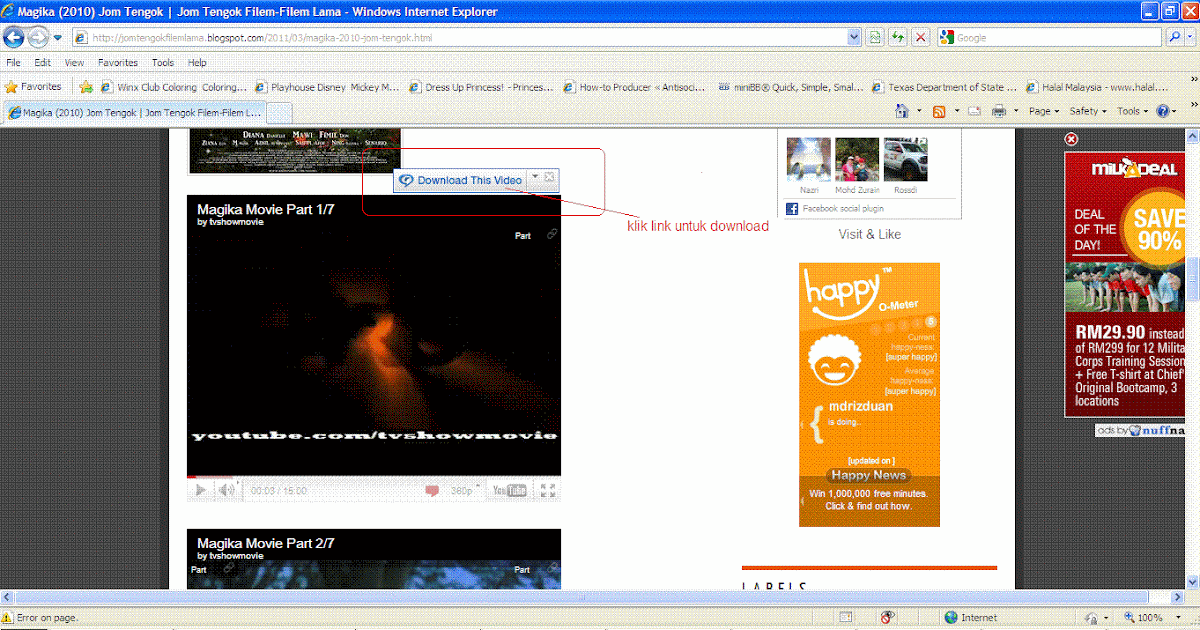Click the YouTube logo in player
The width and height of the screenshot is (1200, 630).
(508, 491)
